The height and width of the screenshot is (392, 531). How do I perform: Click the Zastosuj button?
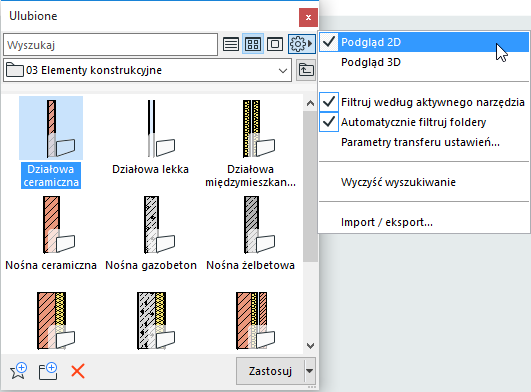(270, 371)
